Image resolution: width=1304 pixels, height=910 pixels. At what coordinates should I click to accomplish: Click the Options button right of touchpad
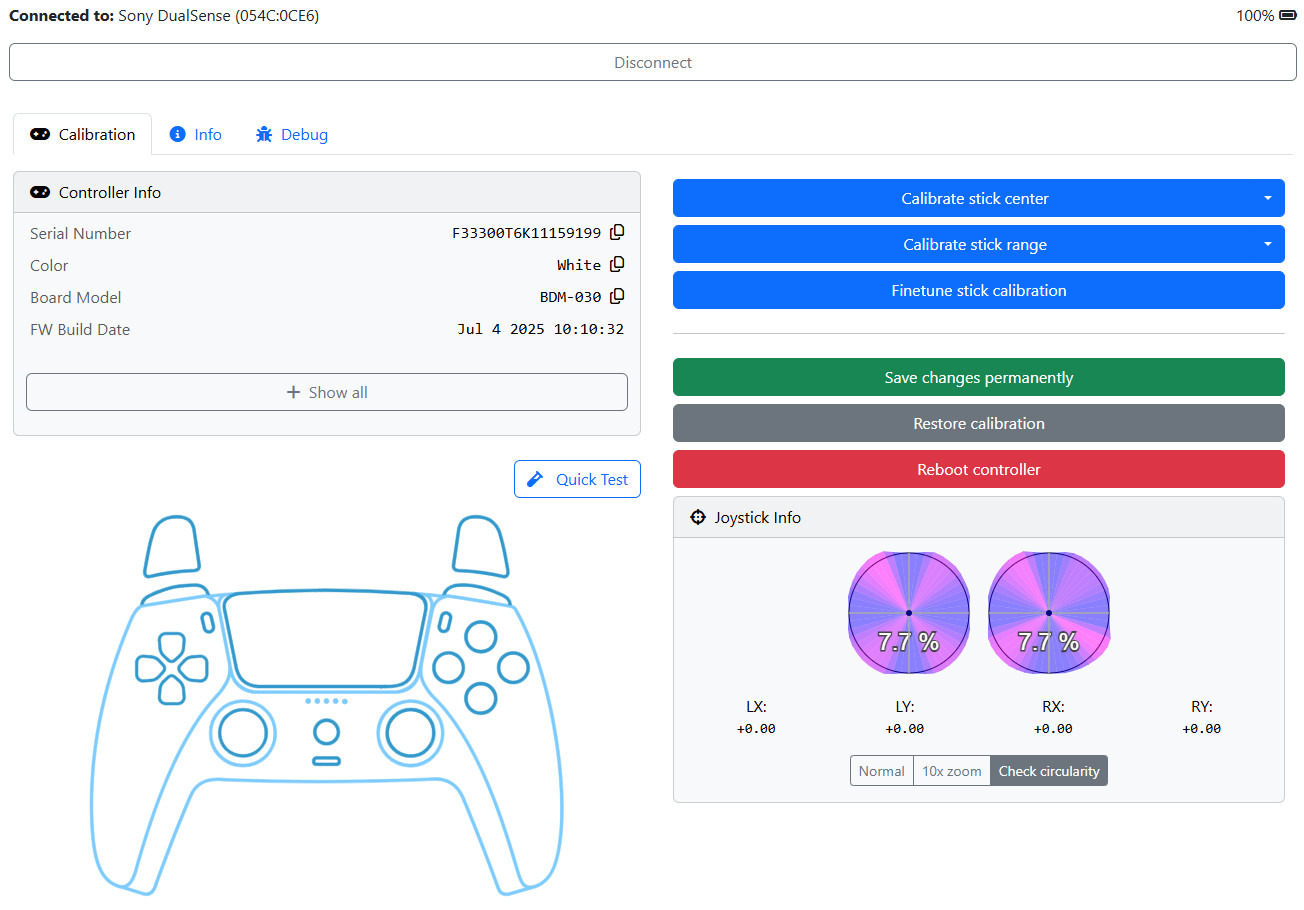(x=445, y=622)
